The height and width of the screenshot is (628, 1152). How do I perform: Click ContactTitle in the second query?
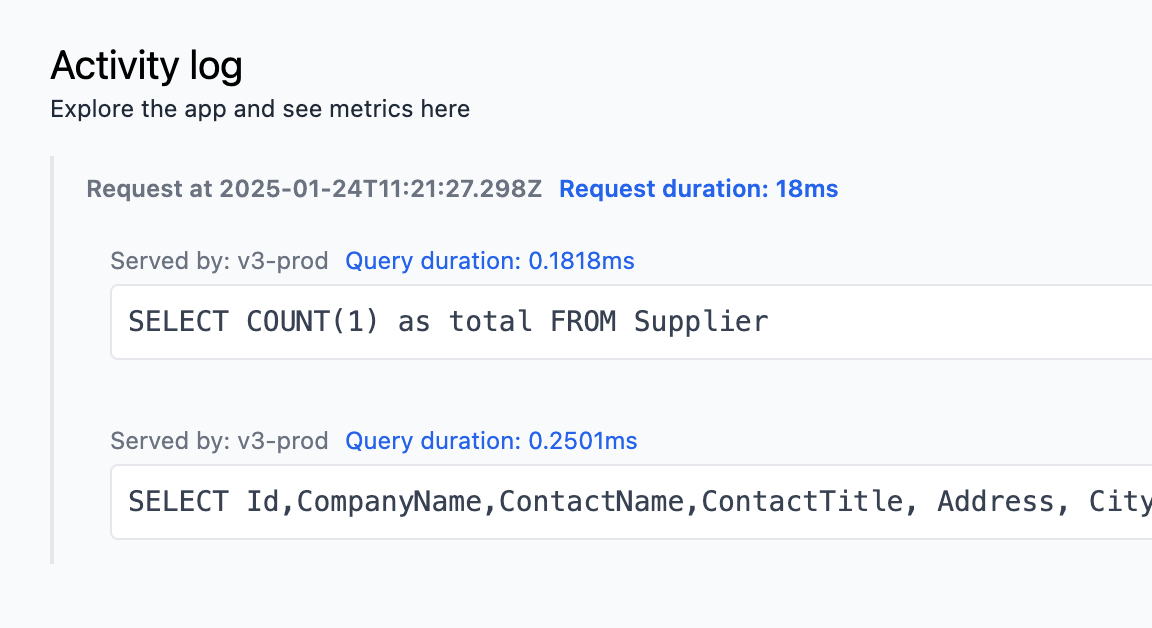(x=802, y=502)
